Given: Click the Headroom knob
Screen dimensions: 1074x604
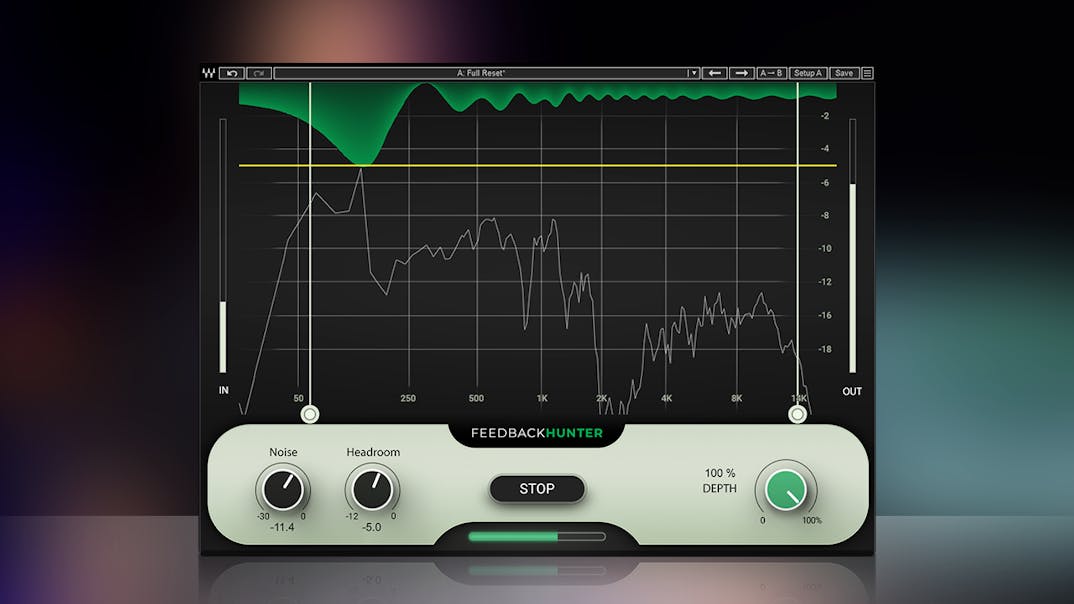Looking at the screenshot, I should tap(372, 489).
